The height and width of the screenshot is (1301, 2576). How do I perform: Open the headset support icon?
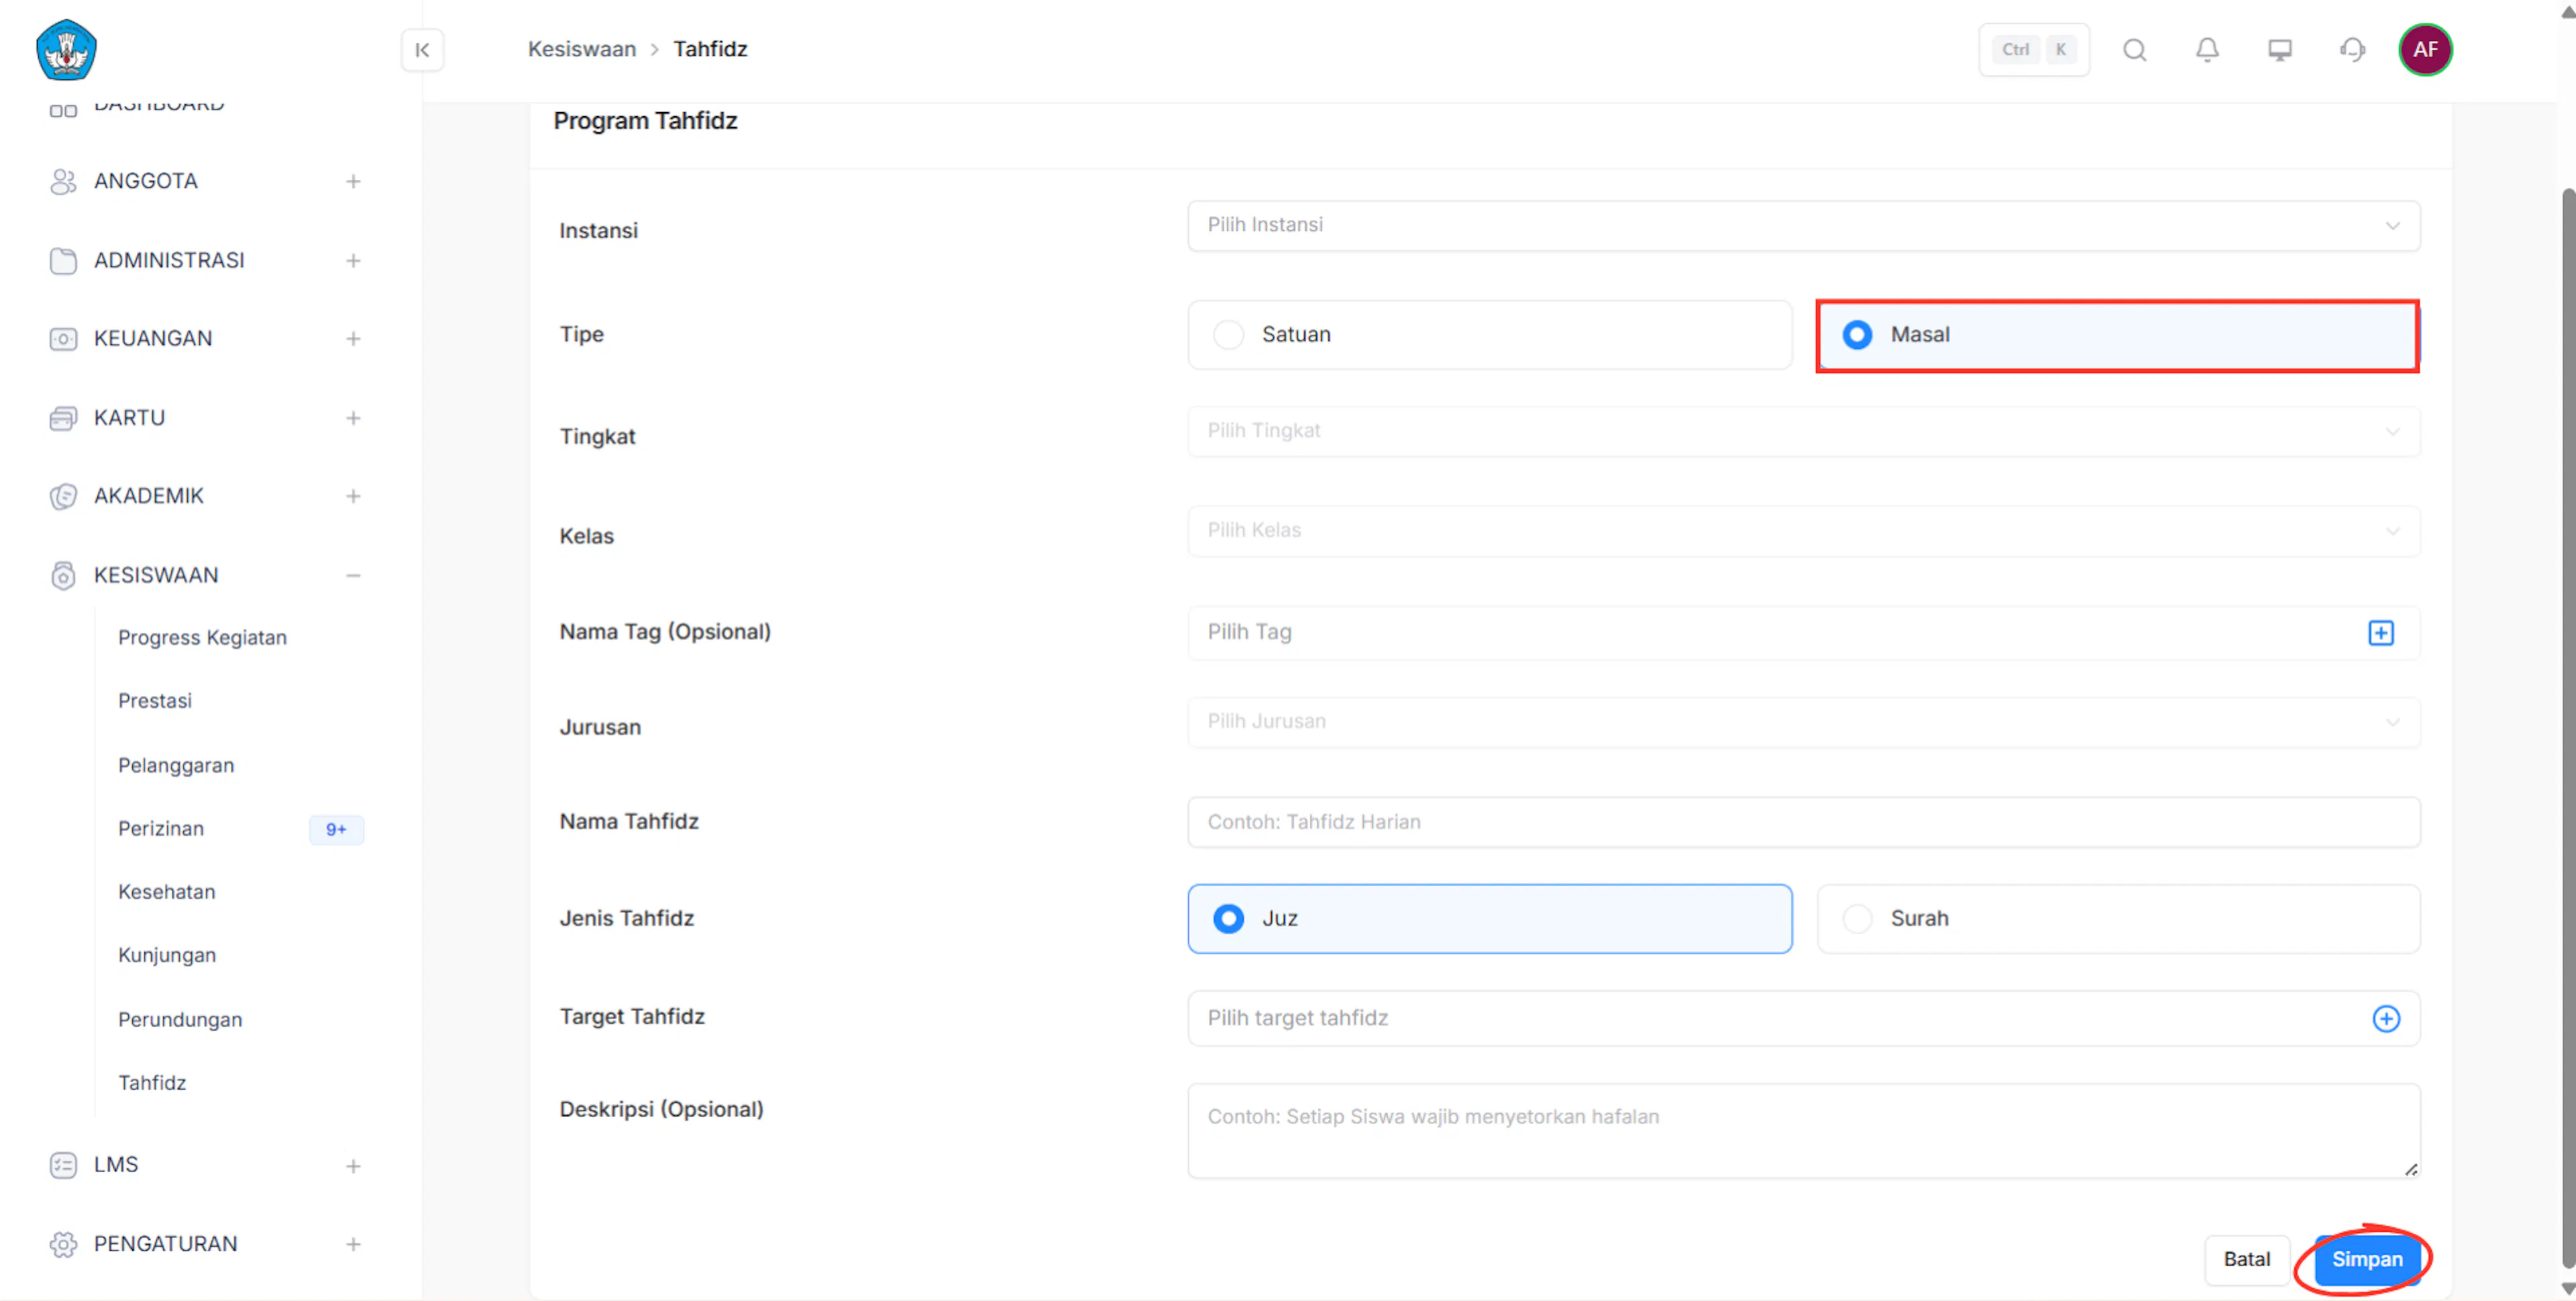(x=2352, y=50)
